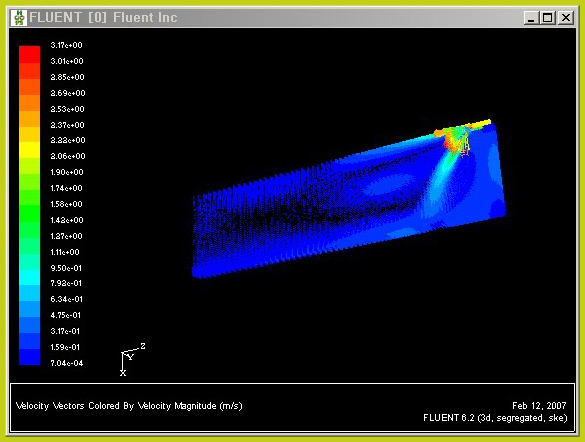Viewport: 585px width, 442px height.
Task: Click the Z axis label of triad
Action: click(x=143, y=346)
